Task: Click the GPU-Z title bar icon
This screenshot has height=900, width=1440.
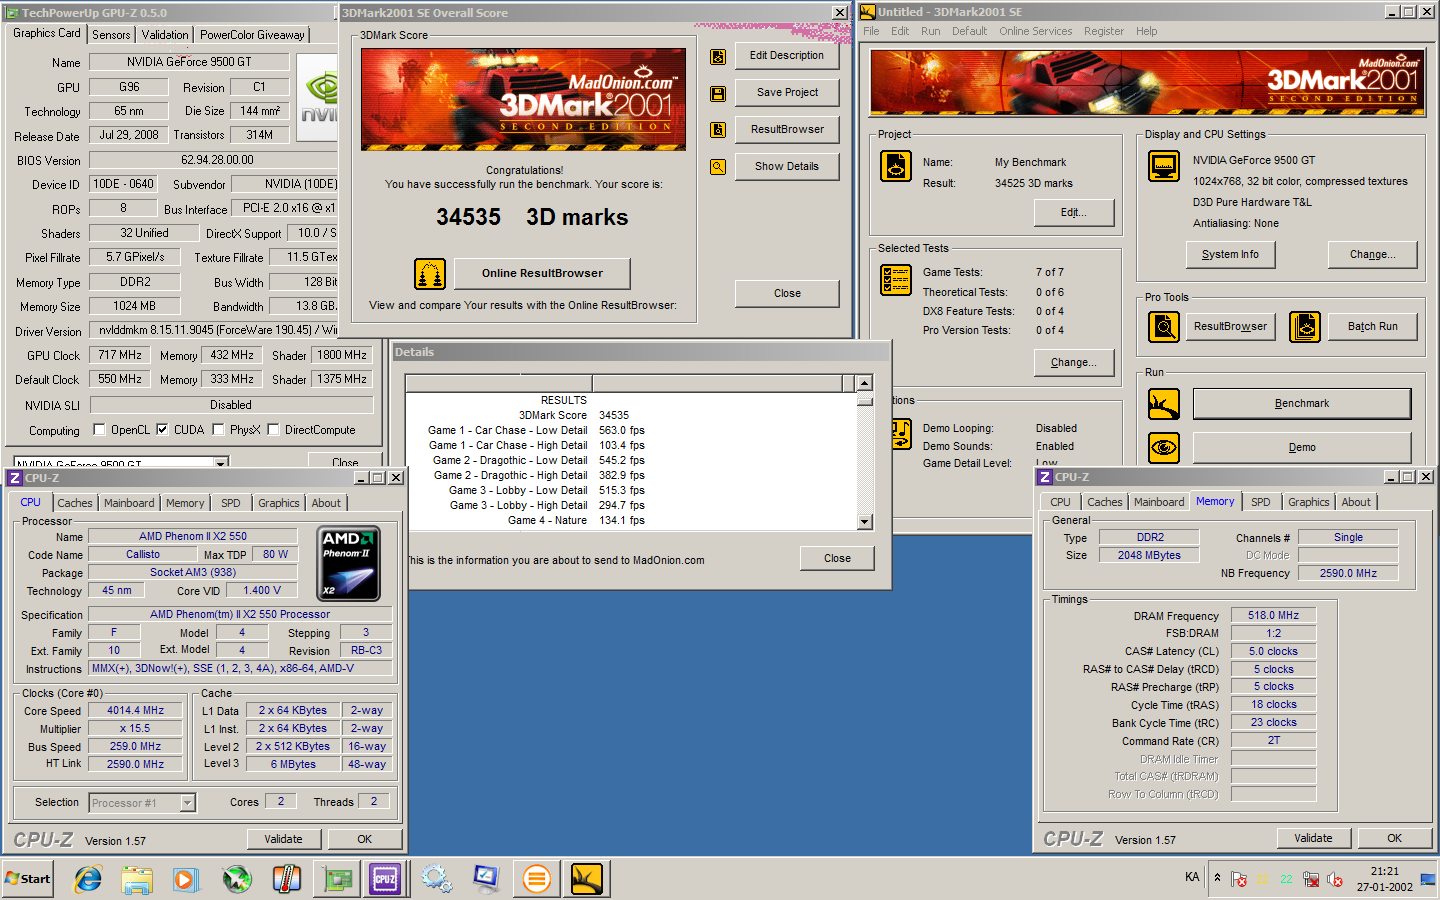Action: [13, 13]
